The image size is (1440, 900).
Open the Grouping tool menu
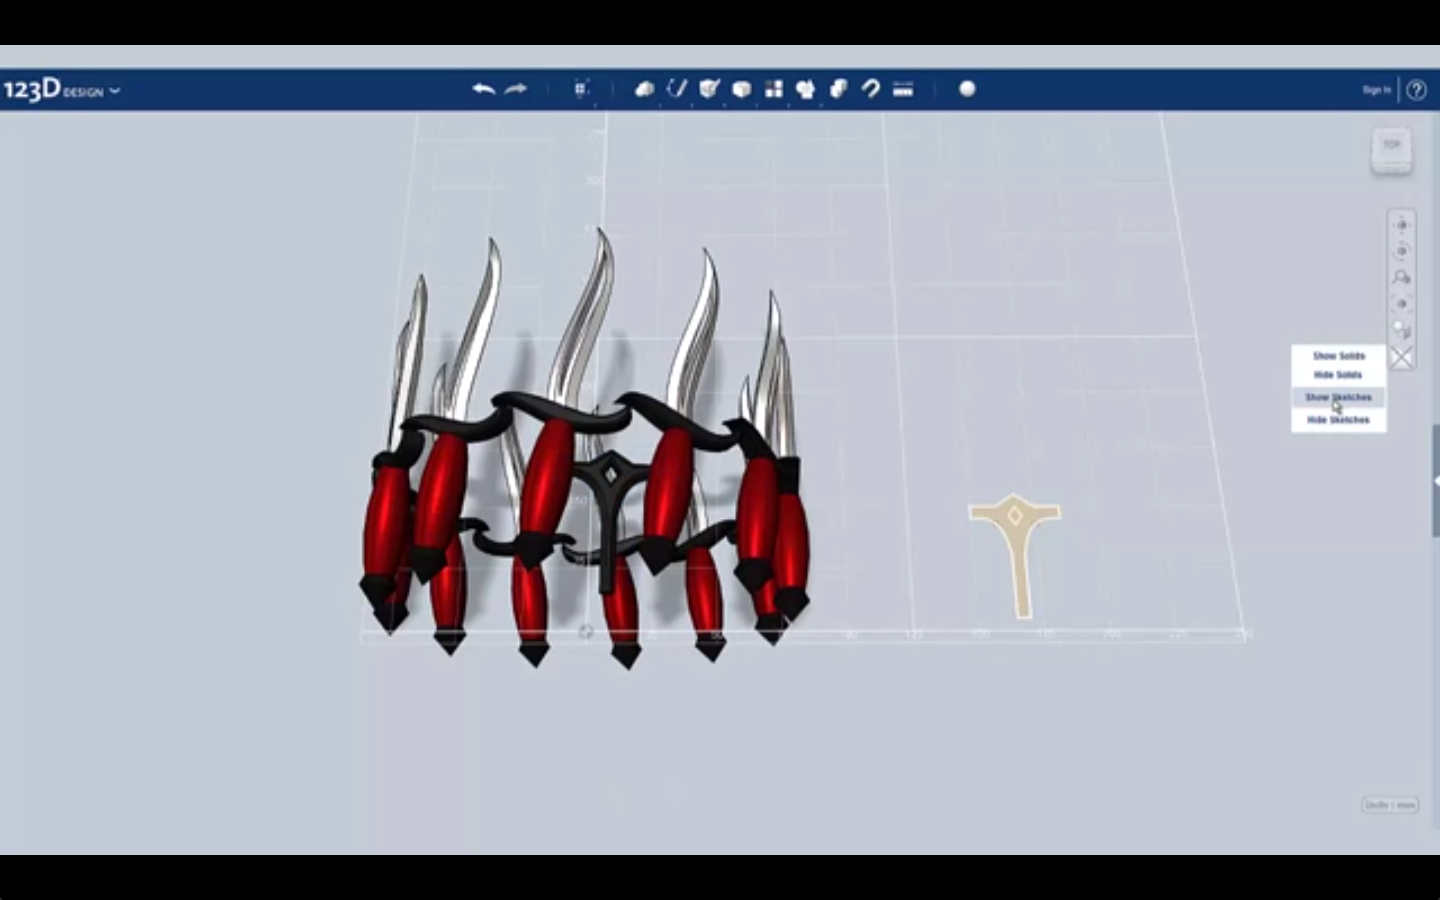(x=805, y=89)
